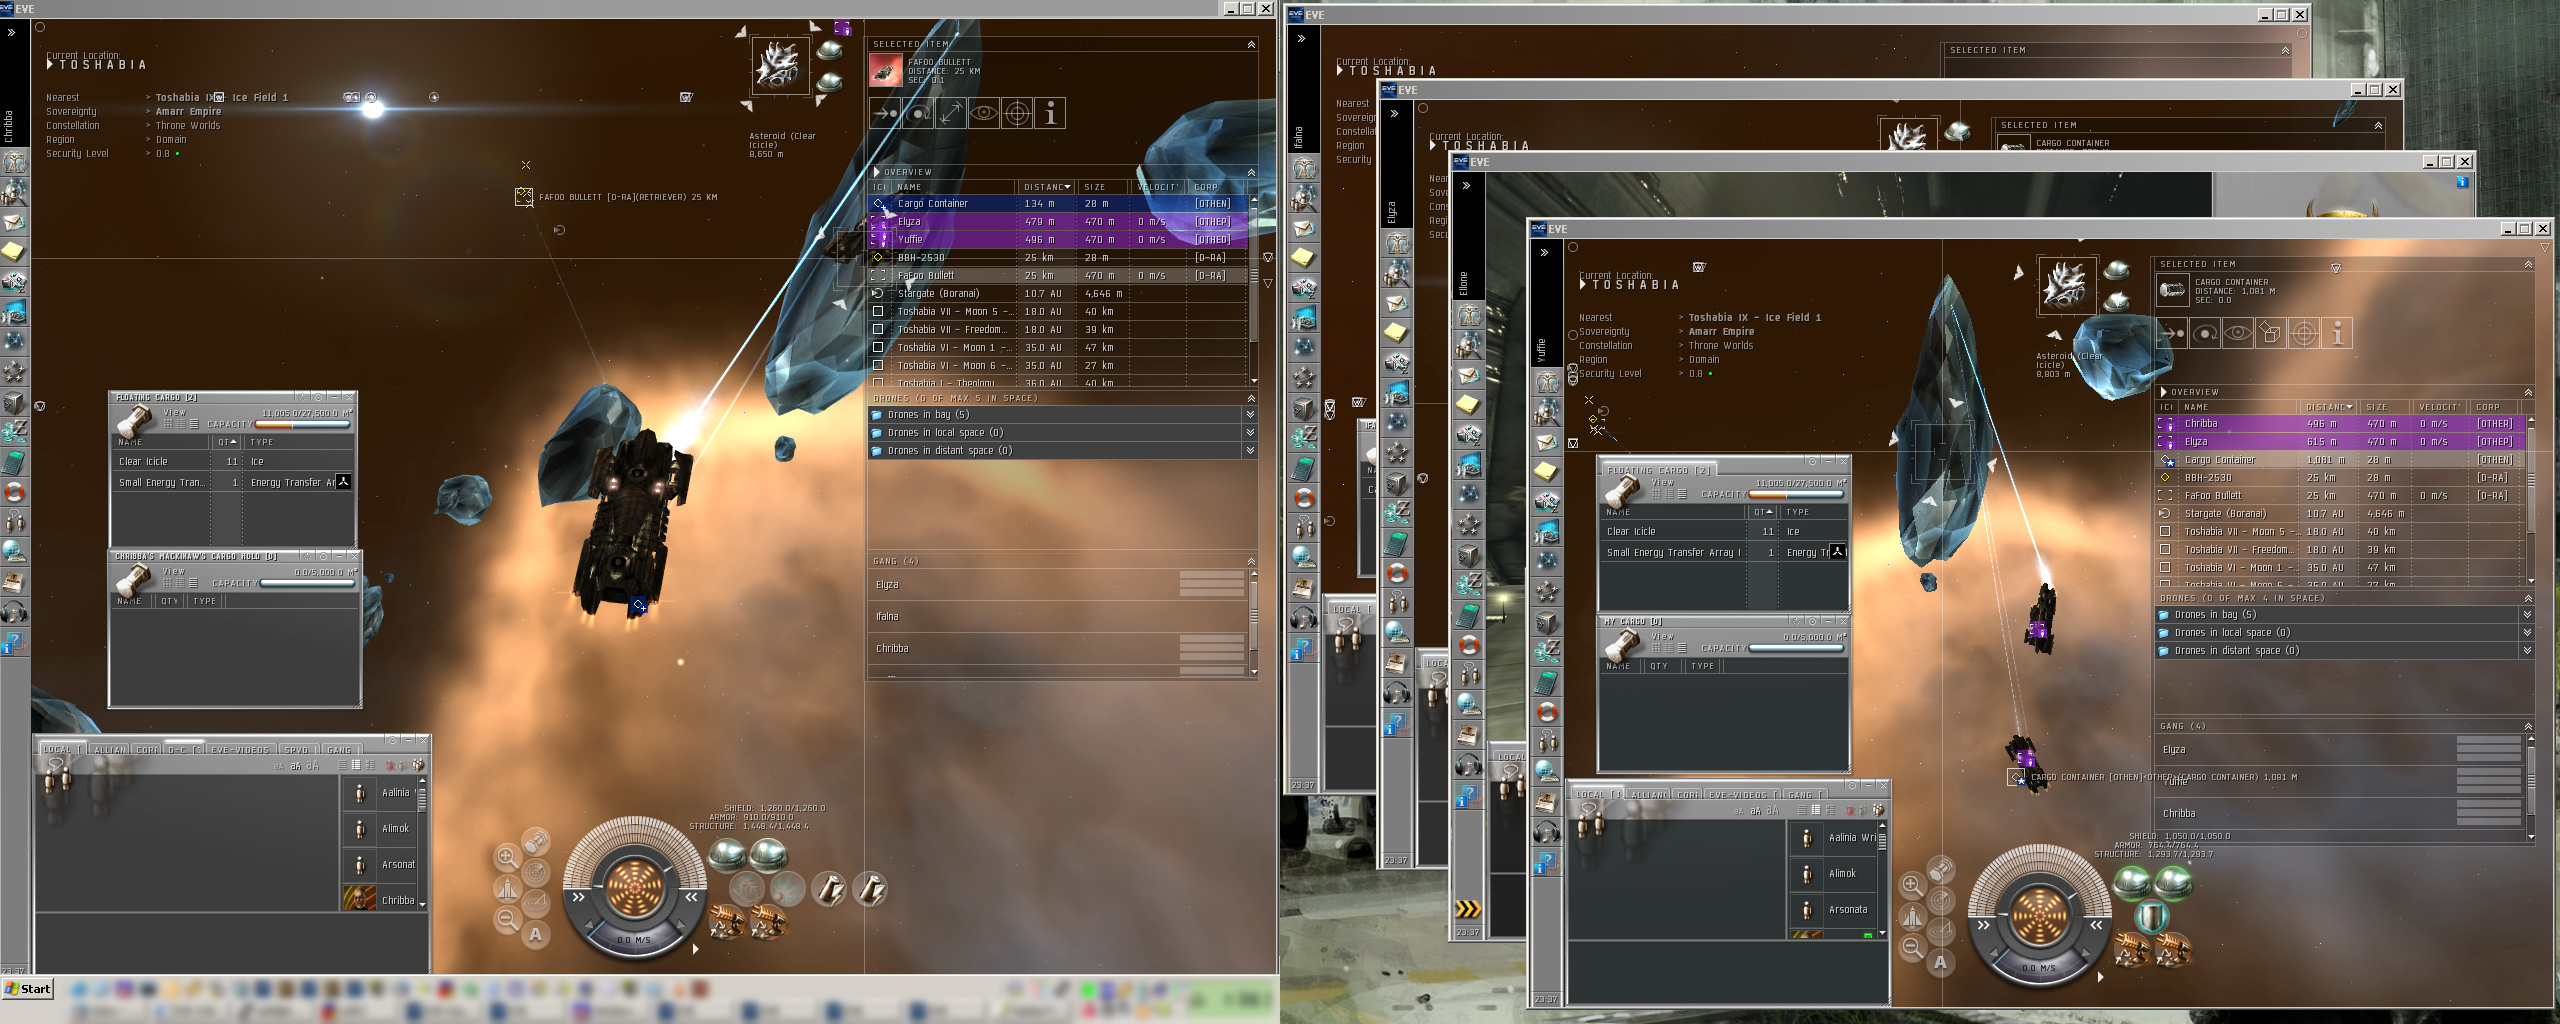This screenshot has width=2560, height=1024.
Task: Select BBH-2530 row in Chribba's overview
Action: (x=1059, y=258)
